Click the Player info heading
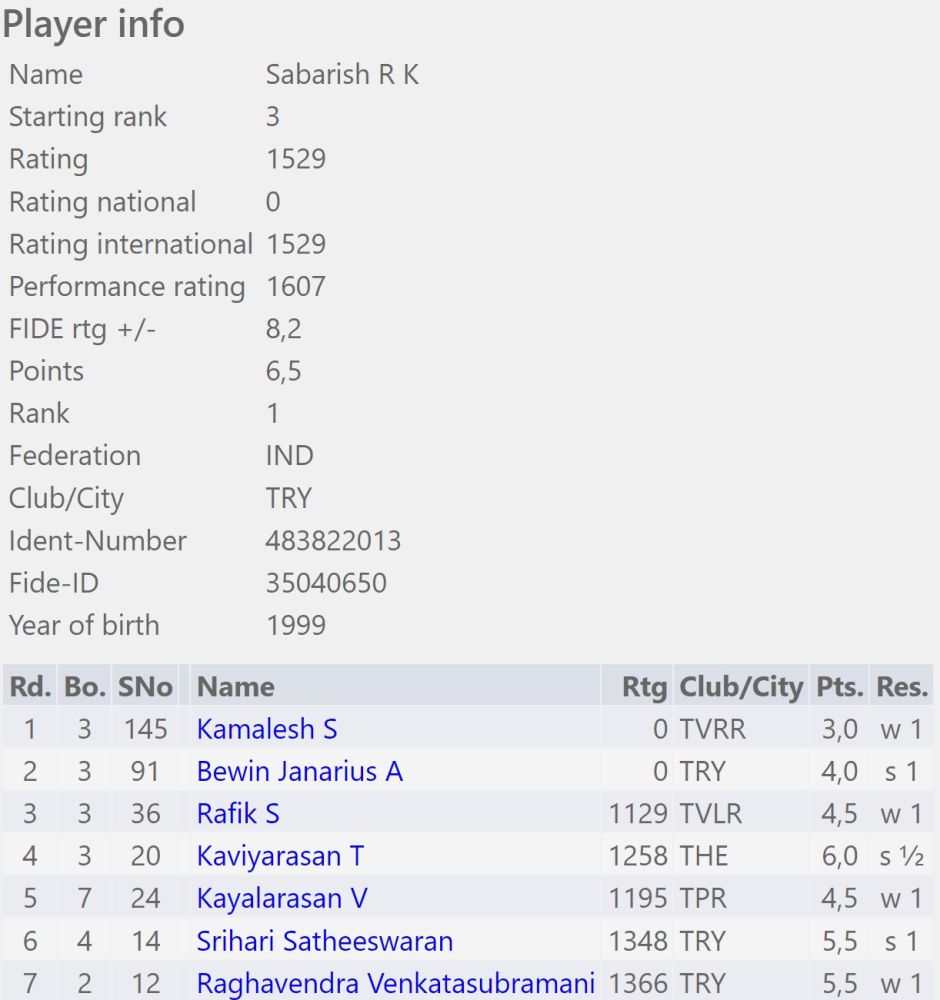This screenshot has height=1000, width=940. point(93,25)
